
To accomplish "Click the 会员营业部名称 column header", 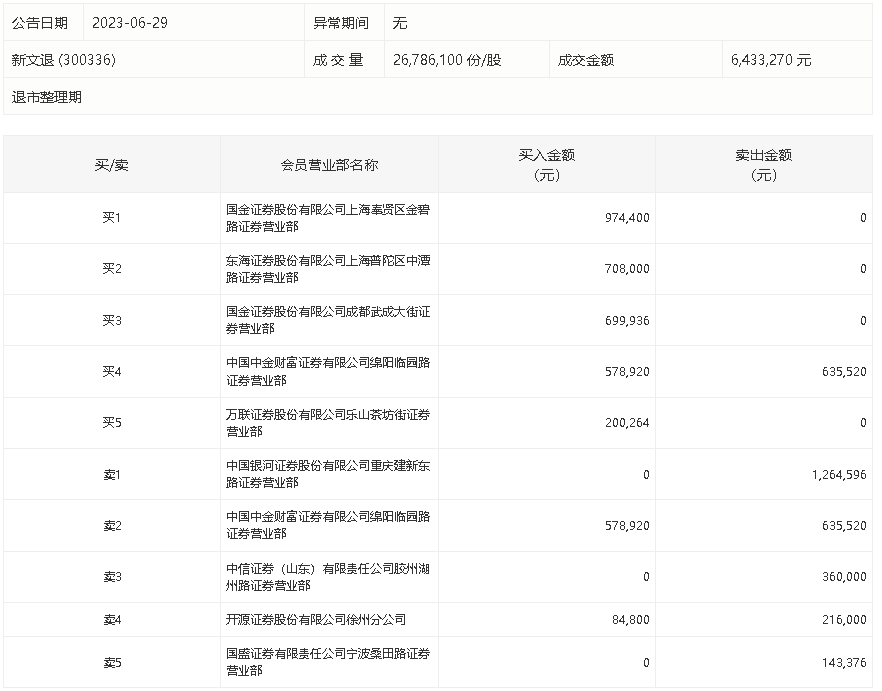I will tap(329, 165).
